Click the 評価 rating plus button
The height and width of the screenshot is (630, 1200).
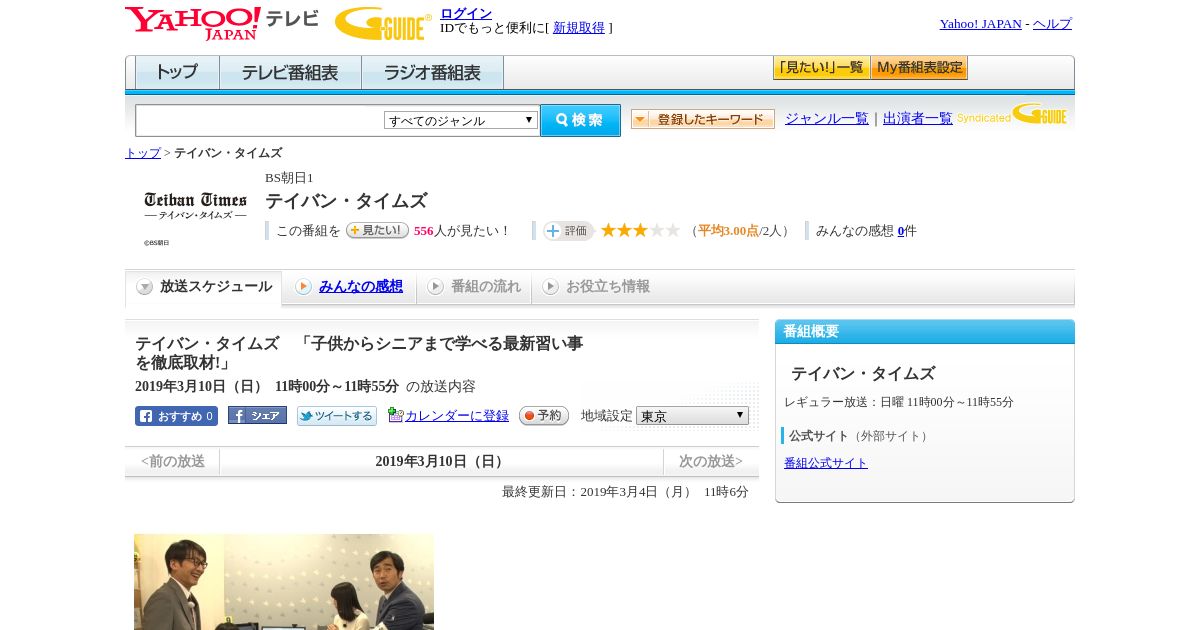pos(568,231)
